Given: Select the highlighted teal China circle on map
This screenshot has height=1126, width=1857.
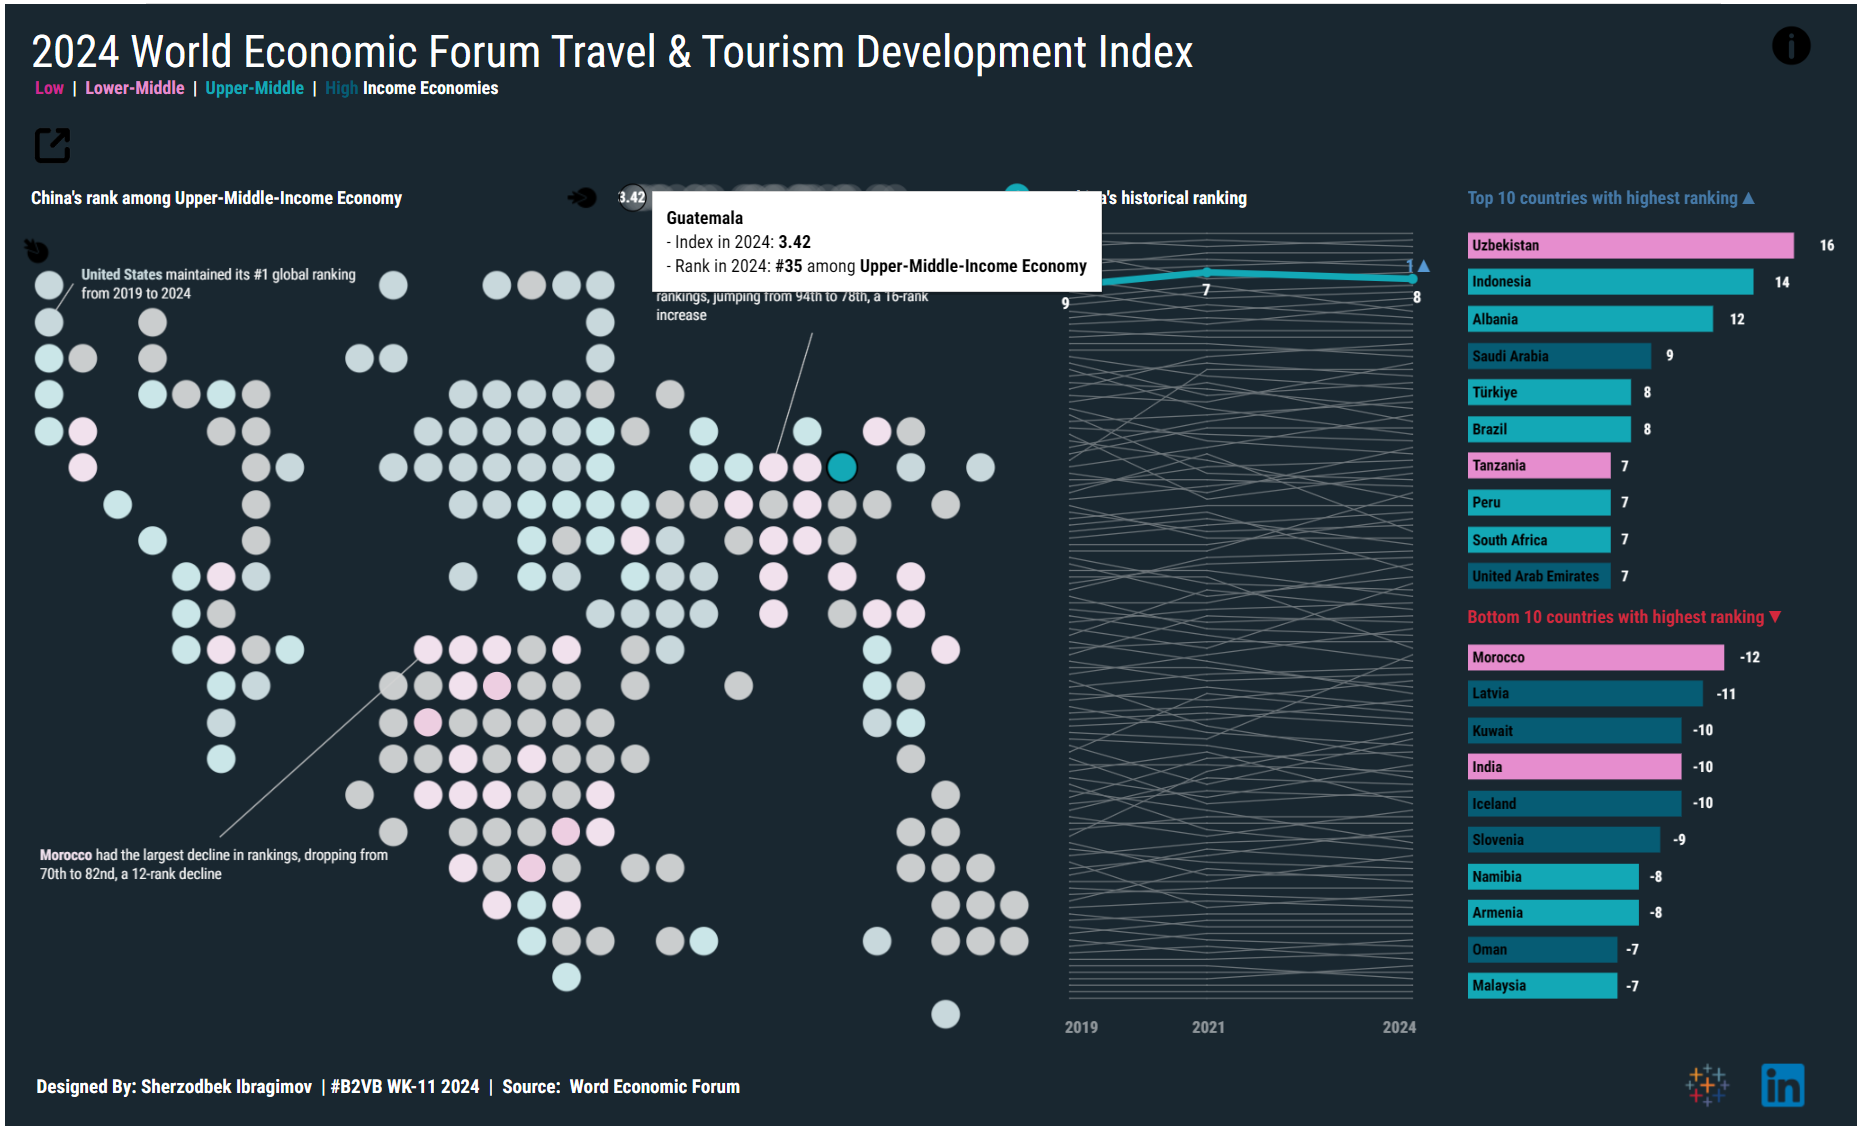Looking at the screenshot, I should 842,467.
